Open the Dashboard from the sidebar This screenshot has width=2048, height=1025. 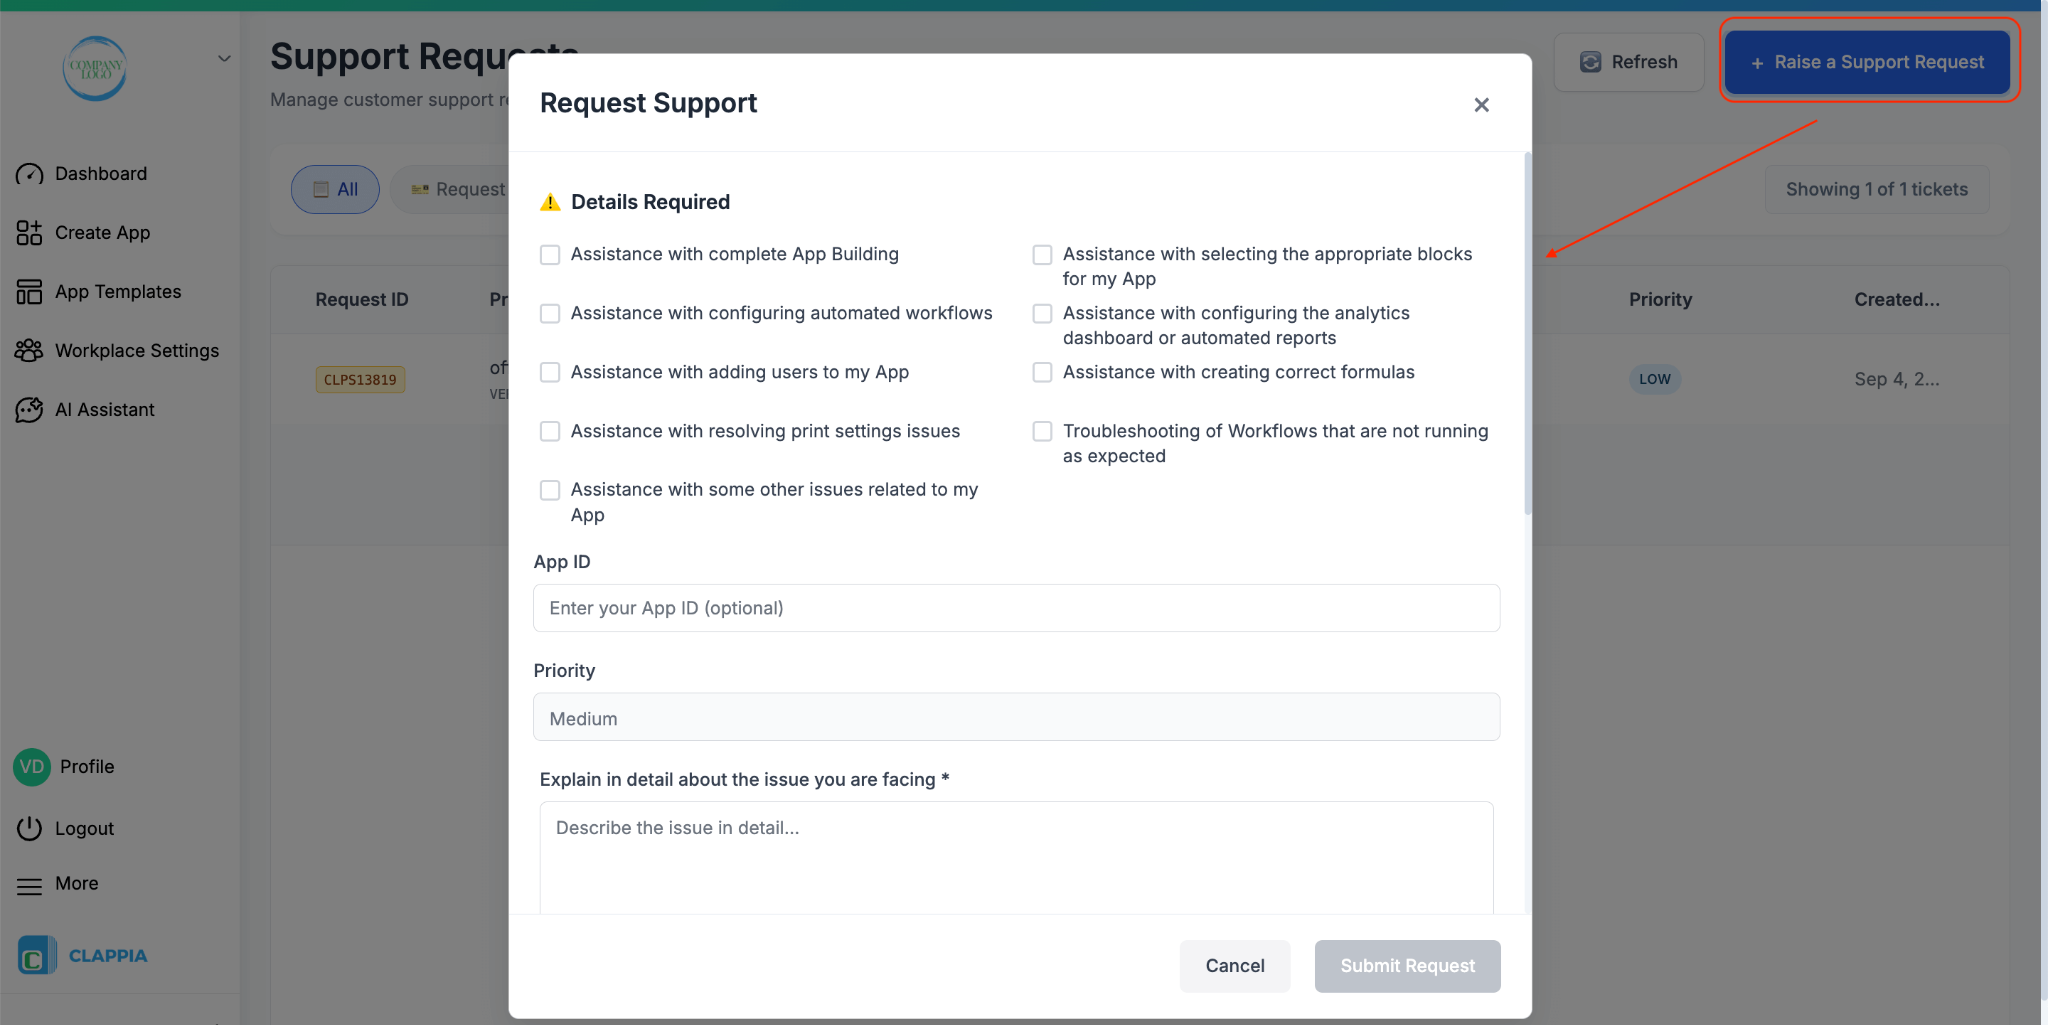click(x=100, y=173)
